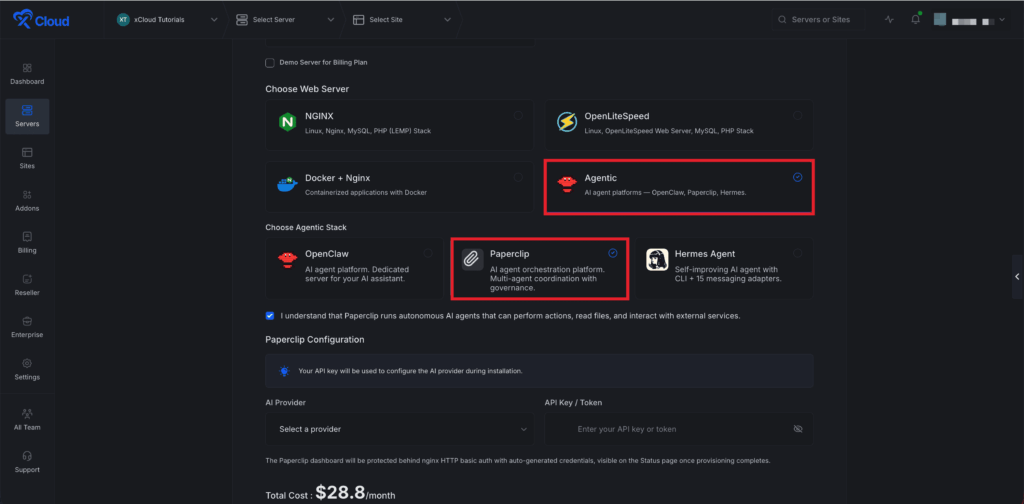Toggle API key visibility eye icon
This screenshot has width=1024, height=504.
coord(797,429)
